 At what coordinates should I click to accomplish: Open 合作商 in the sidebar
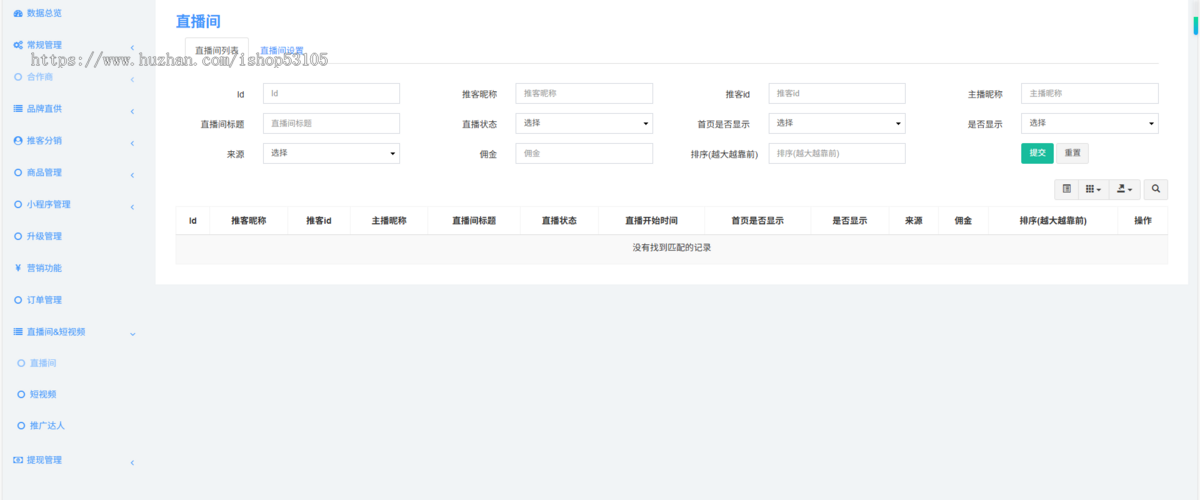pos(40,76)
